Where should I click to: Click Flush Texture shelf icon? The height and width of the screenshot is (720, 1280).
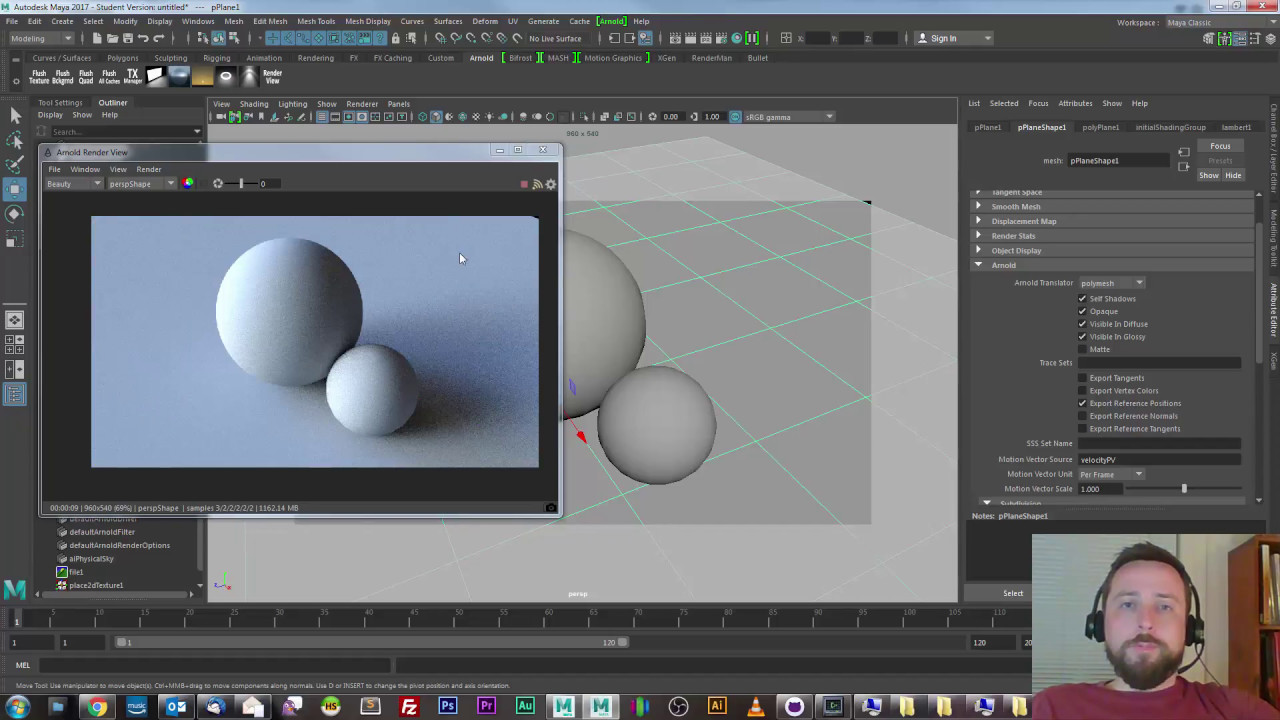39,77
